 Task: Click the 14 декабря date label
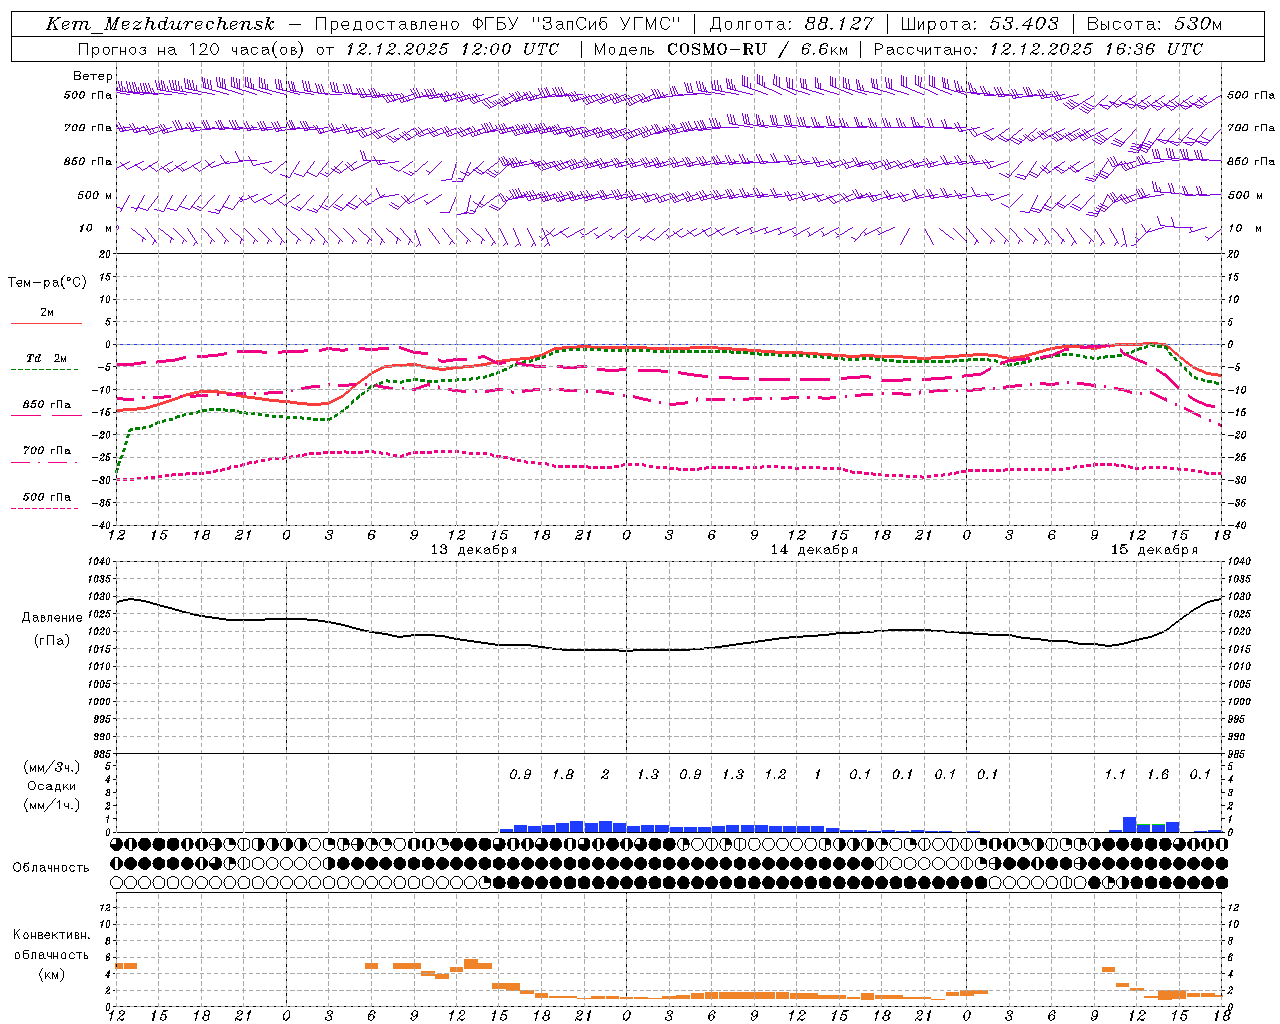point(814,550)
